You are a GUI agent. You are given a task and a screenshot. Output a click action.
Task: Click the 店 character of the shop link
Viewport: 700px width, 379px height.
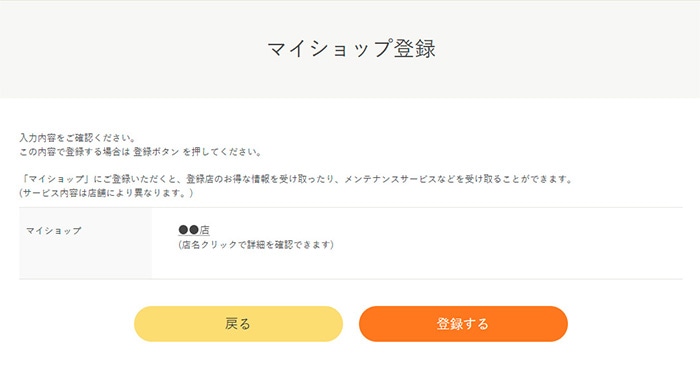point(204,230)
